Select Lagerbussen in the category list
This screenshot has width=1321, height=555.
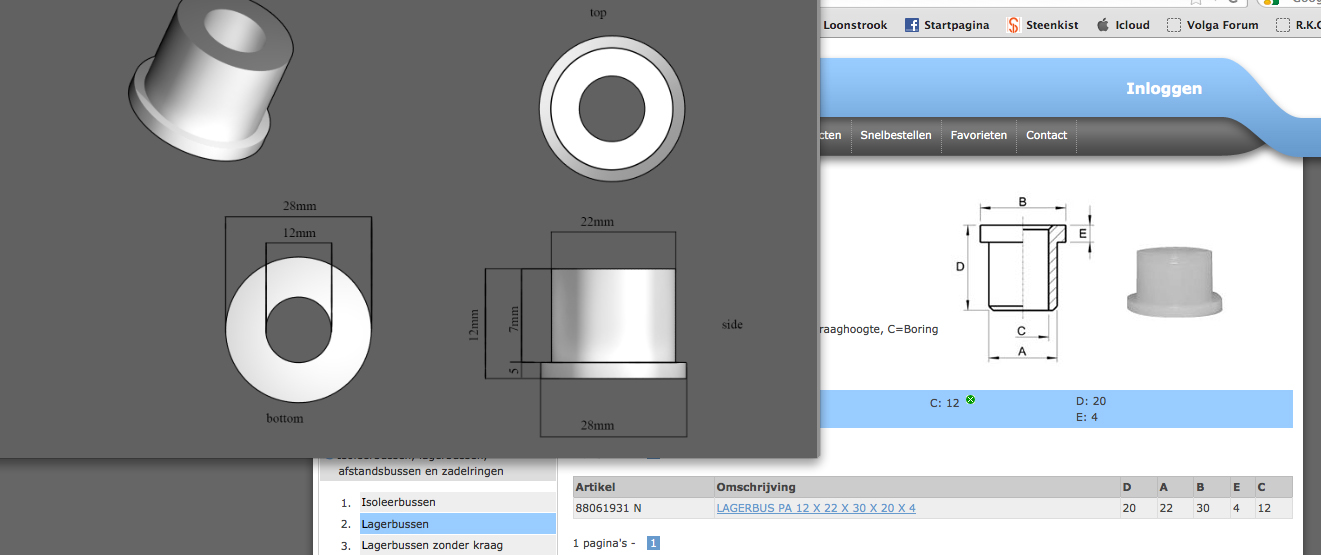tap(395, 524)
